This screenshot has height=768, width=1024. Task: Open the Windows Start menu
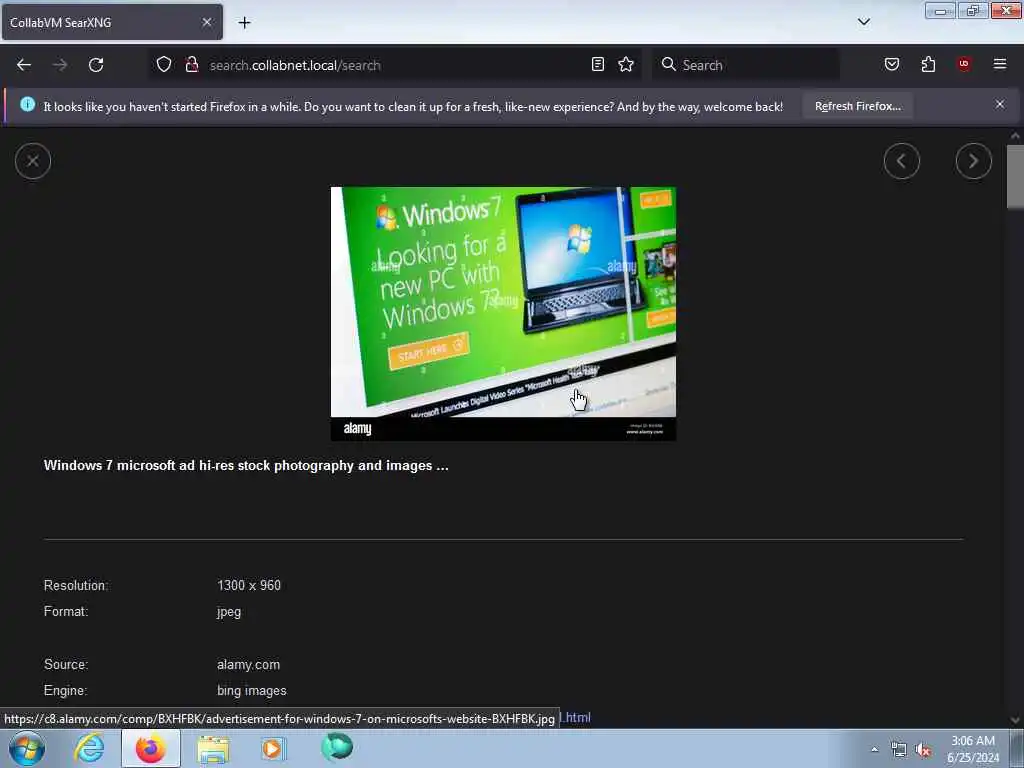click(x=27, y=748)
